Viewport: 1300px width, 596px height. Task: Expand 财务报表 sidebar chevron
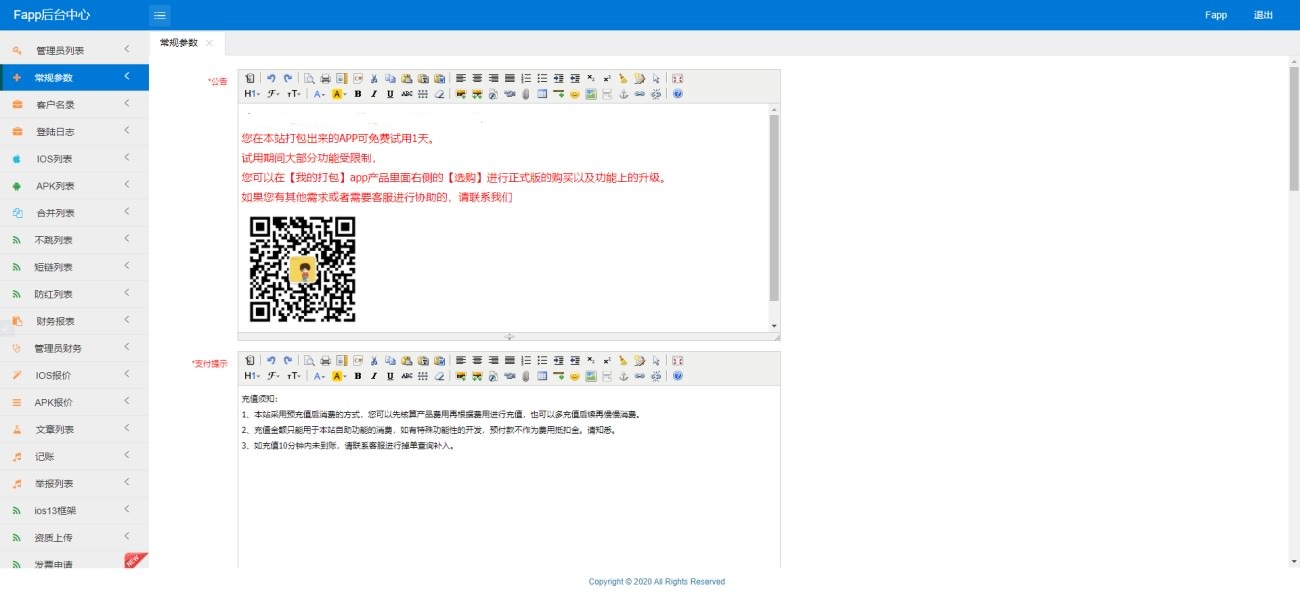click(x=127, y=320)
